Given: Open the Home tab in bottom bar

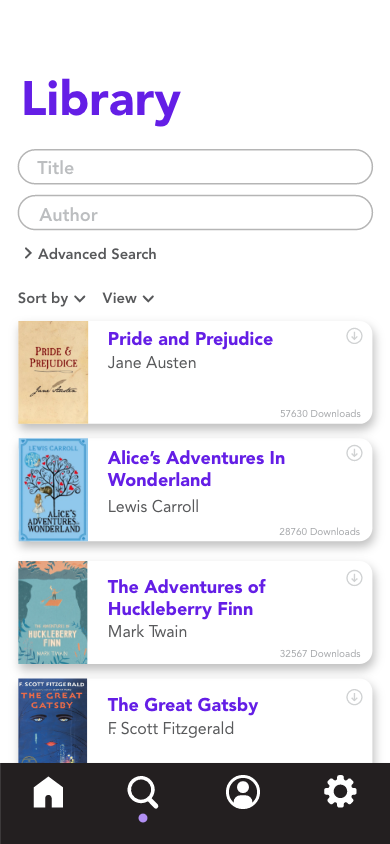Looking at the screenshot, I should [48, 793].
